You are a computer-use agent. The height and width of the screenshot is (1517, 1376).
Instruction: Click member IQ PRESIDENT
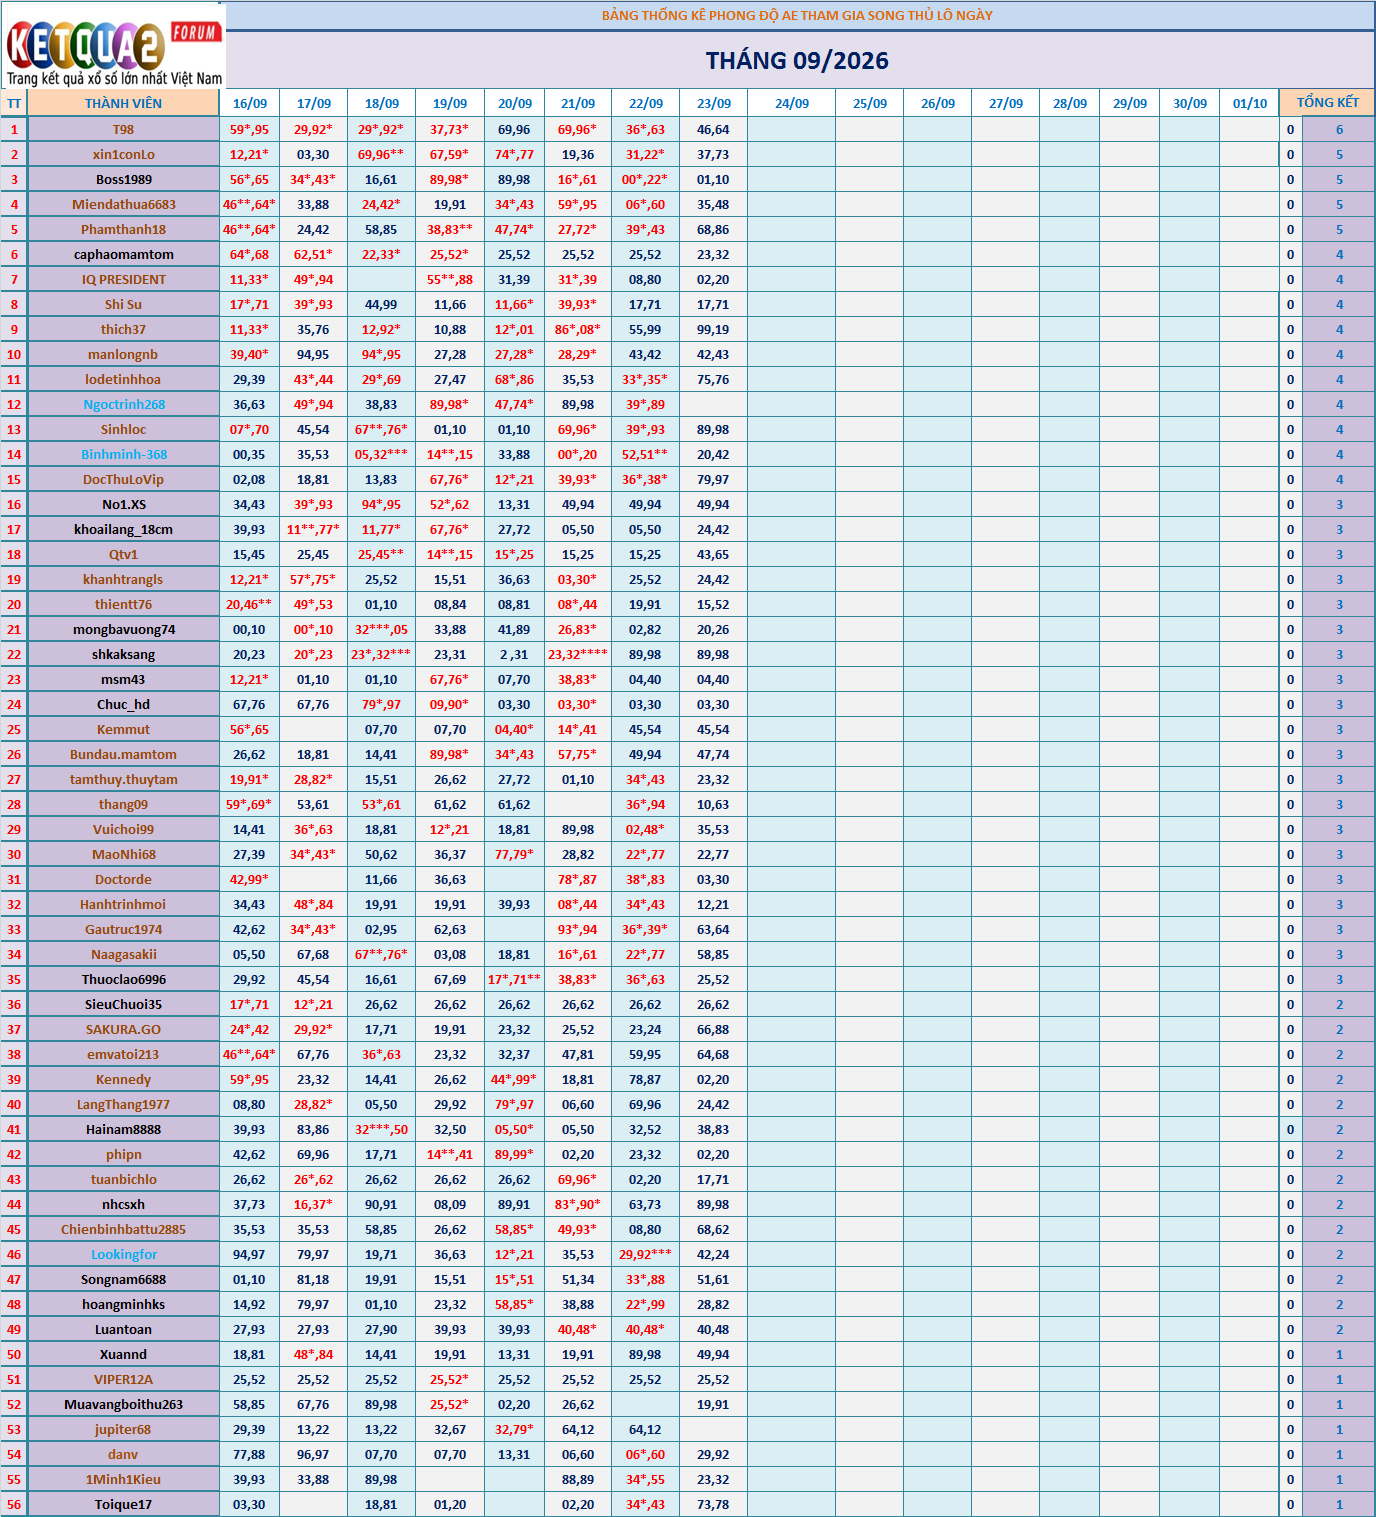tap(123, 280)
